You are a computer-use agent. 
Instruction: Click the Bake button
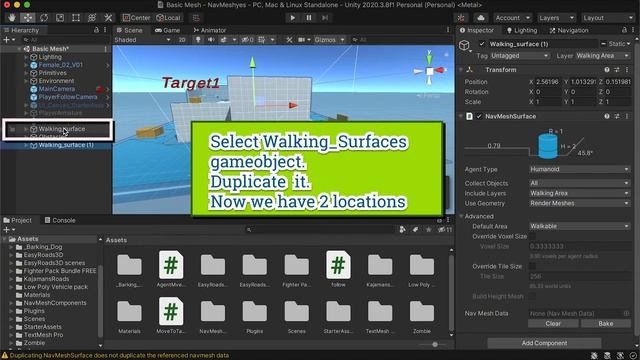click(x=605, y=323)
